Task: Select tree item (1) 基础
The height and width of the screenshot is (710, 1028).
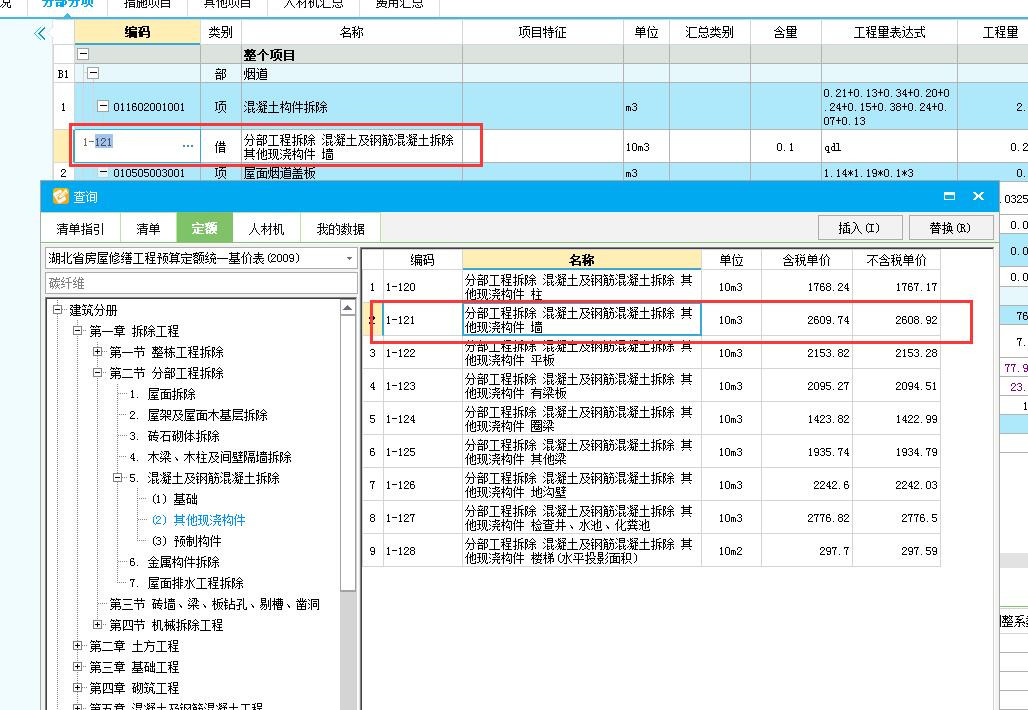Action: [x=174, y=499]
